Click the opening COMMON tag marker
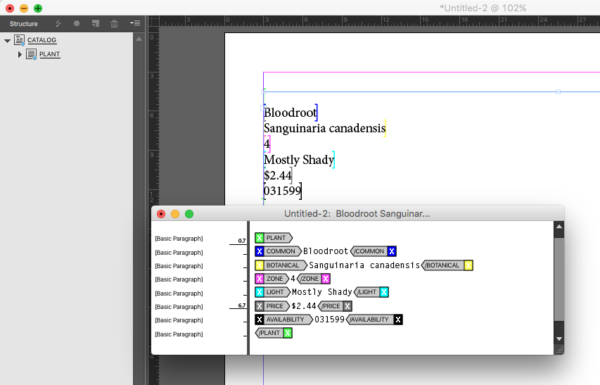Image resolution: width=600 pixels, height=385 pixels. (x=278, y=251)
